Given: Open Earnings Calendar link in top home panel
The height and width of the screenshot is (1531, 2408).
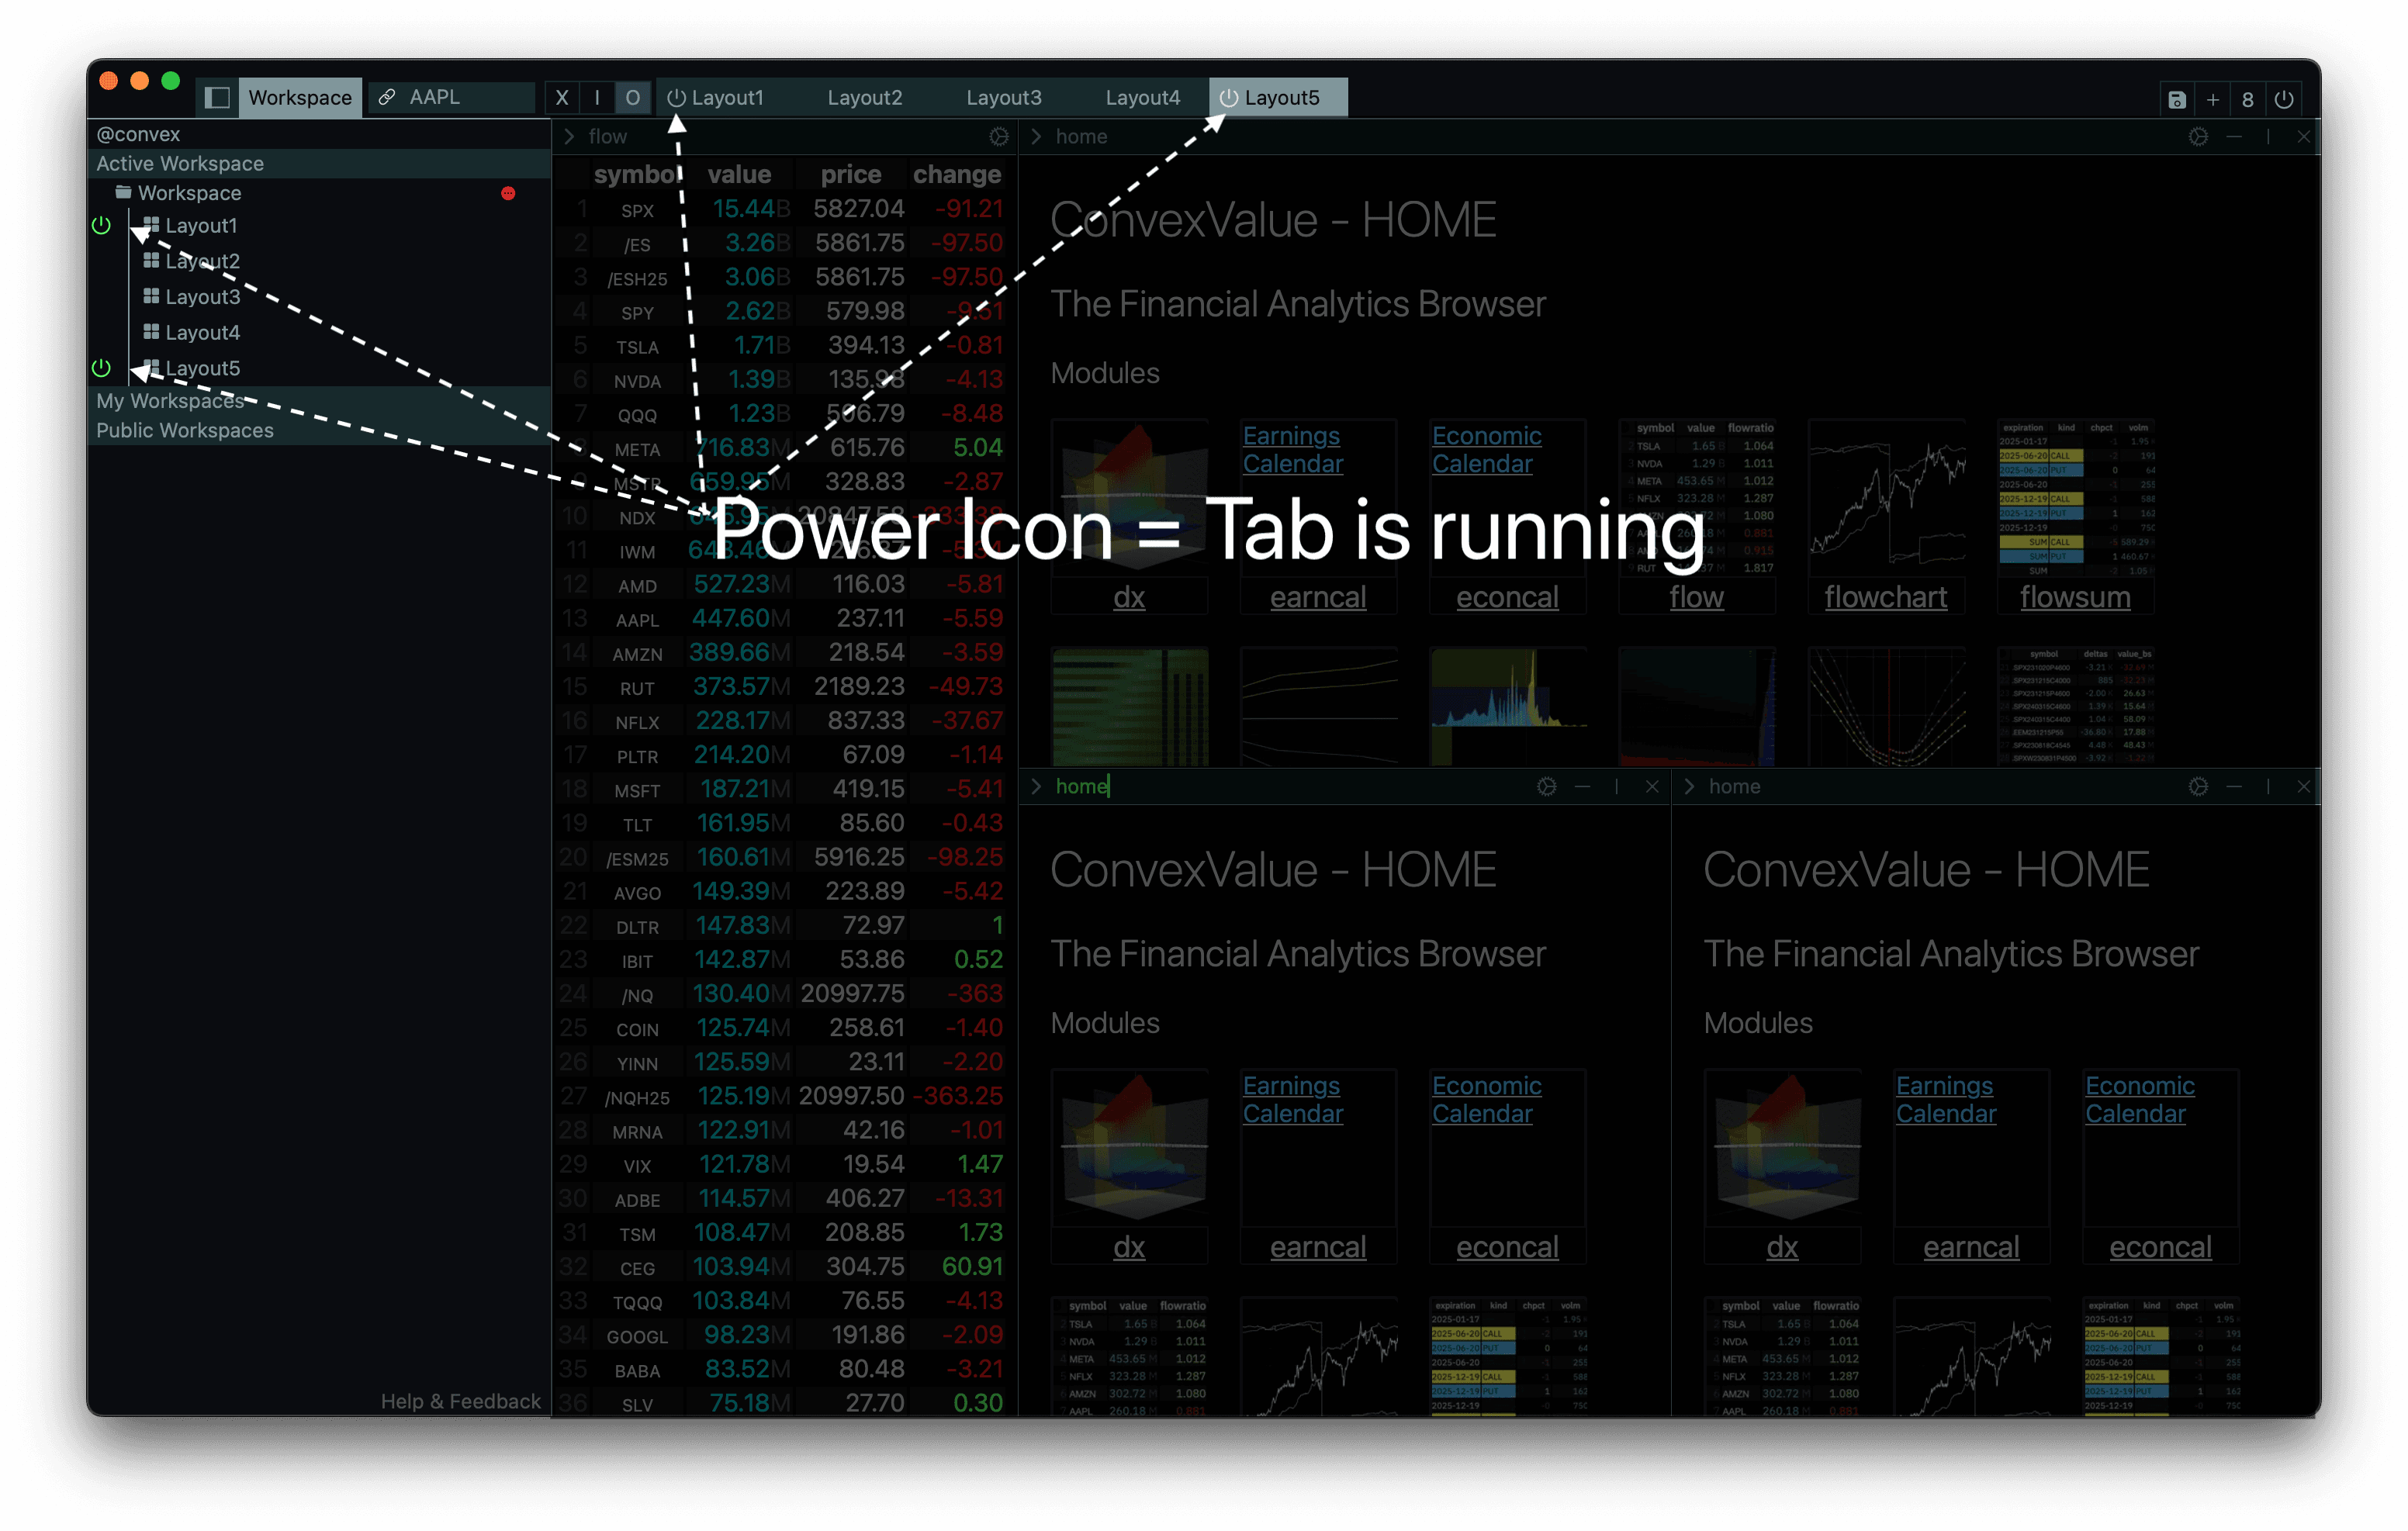Looking at the screenshot, I should [1293, 449].
